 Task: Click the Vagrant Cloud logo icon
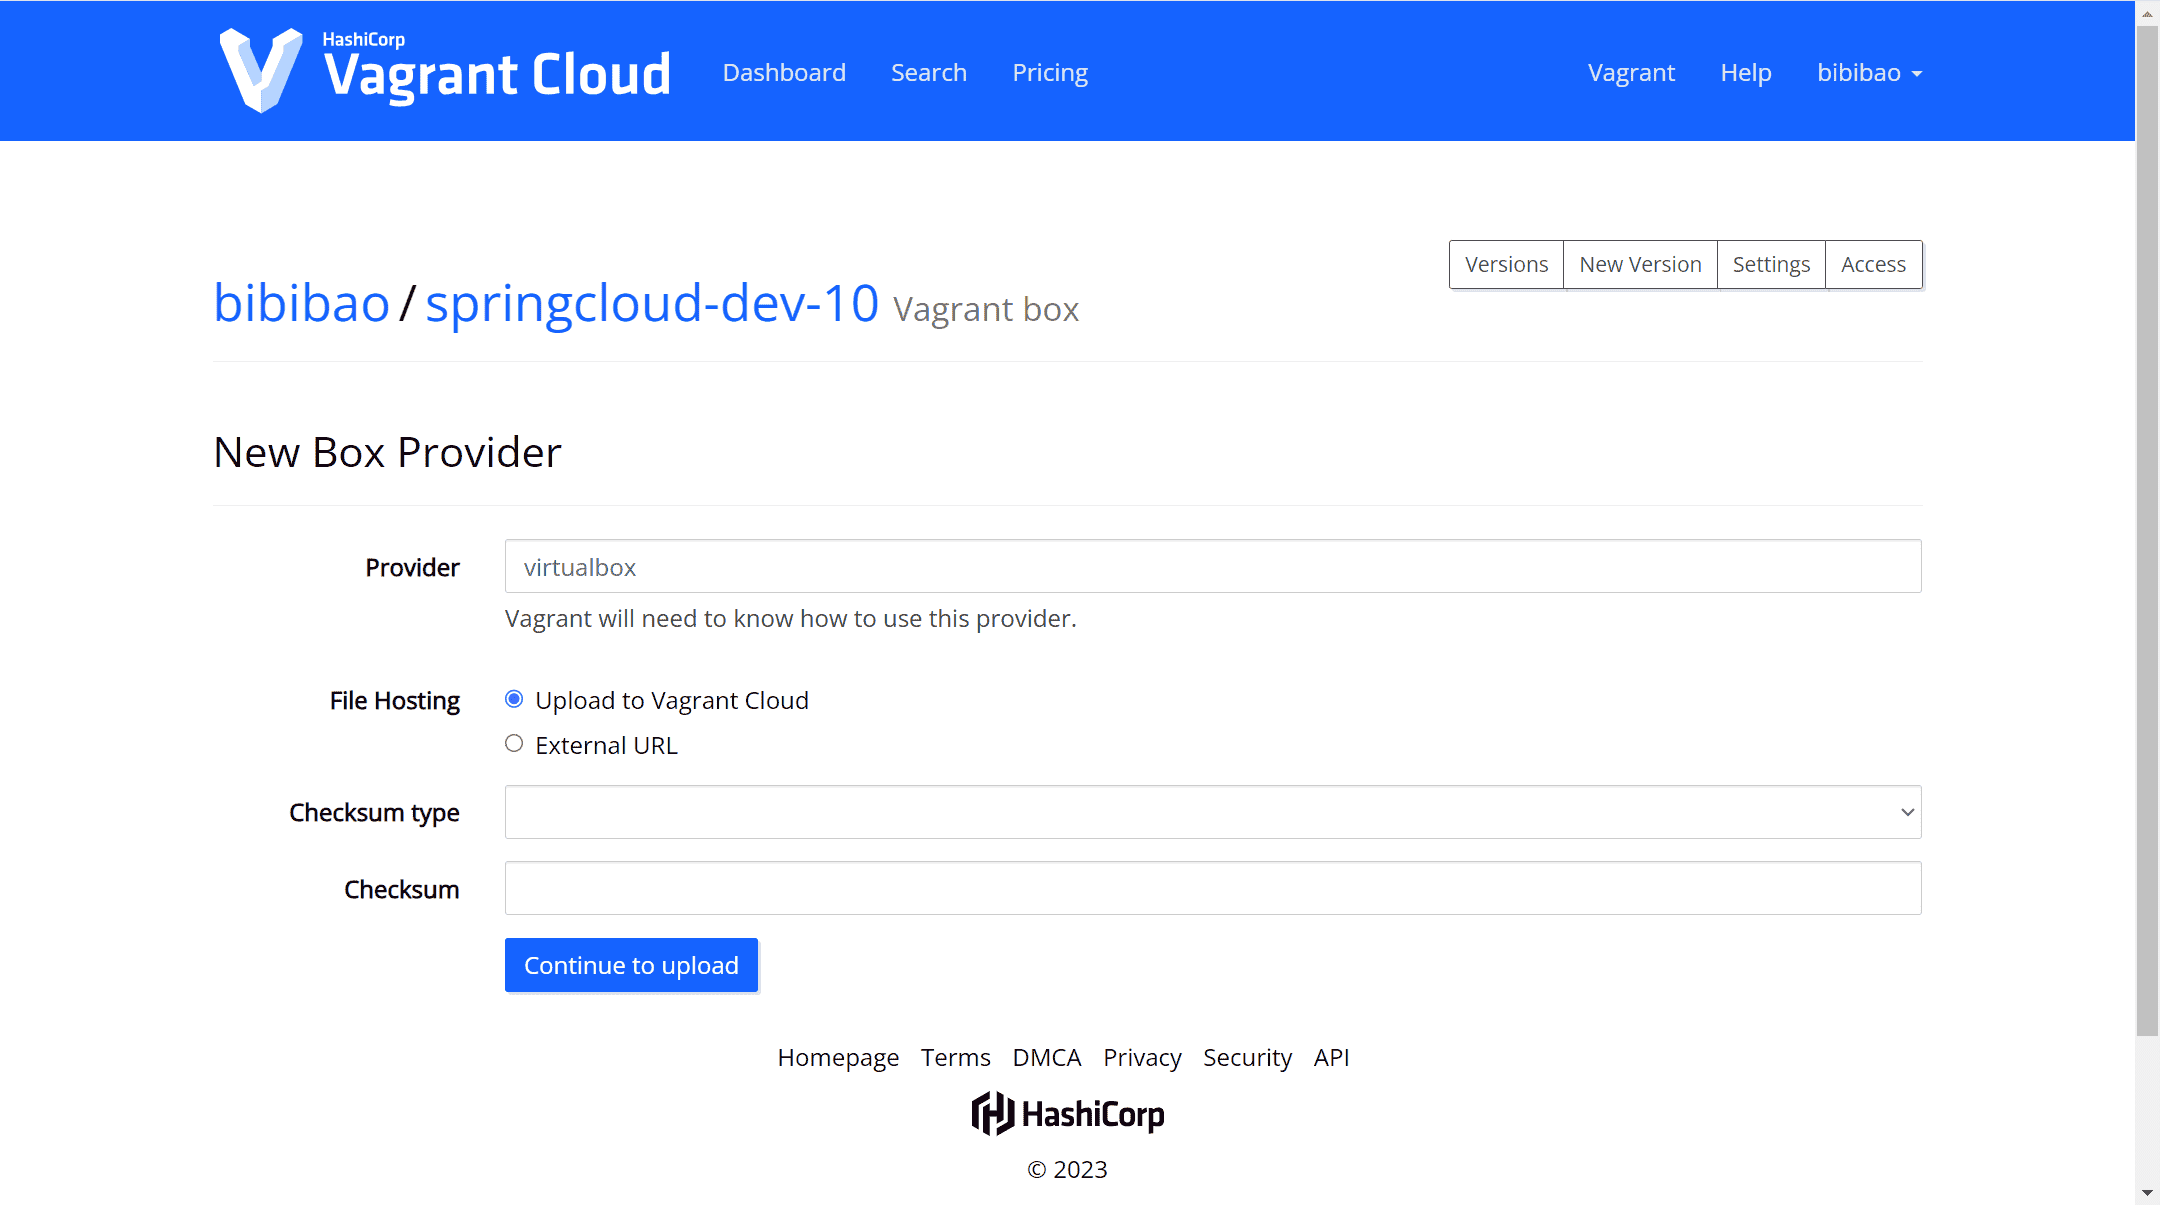(x=261, y=70)
